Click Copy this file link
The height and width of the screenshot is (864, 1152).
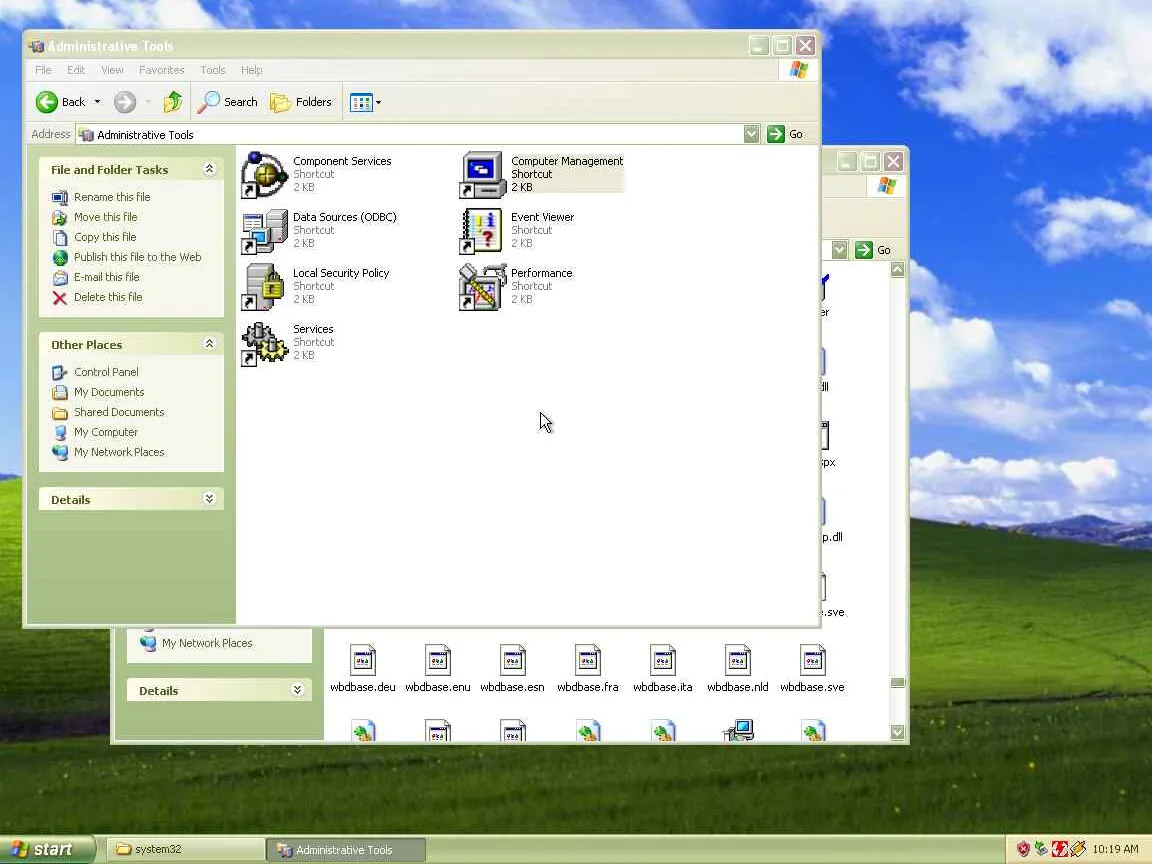pos(104,237)
